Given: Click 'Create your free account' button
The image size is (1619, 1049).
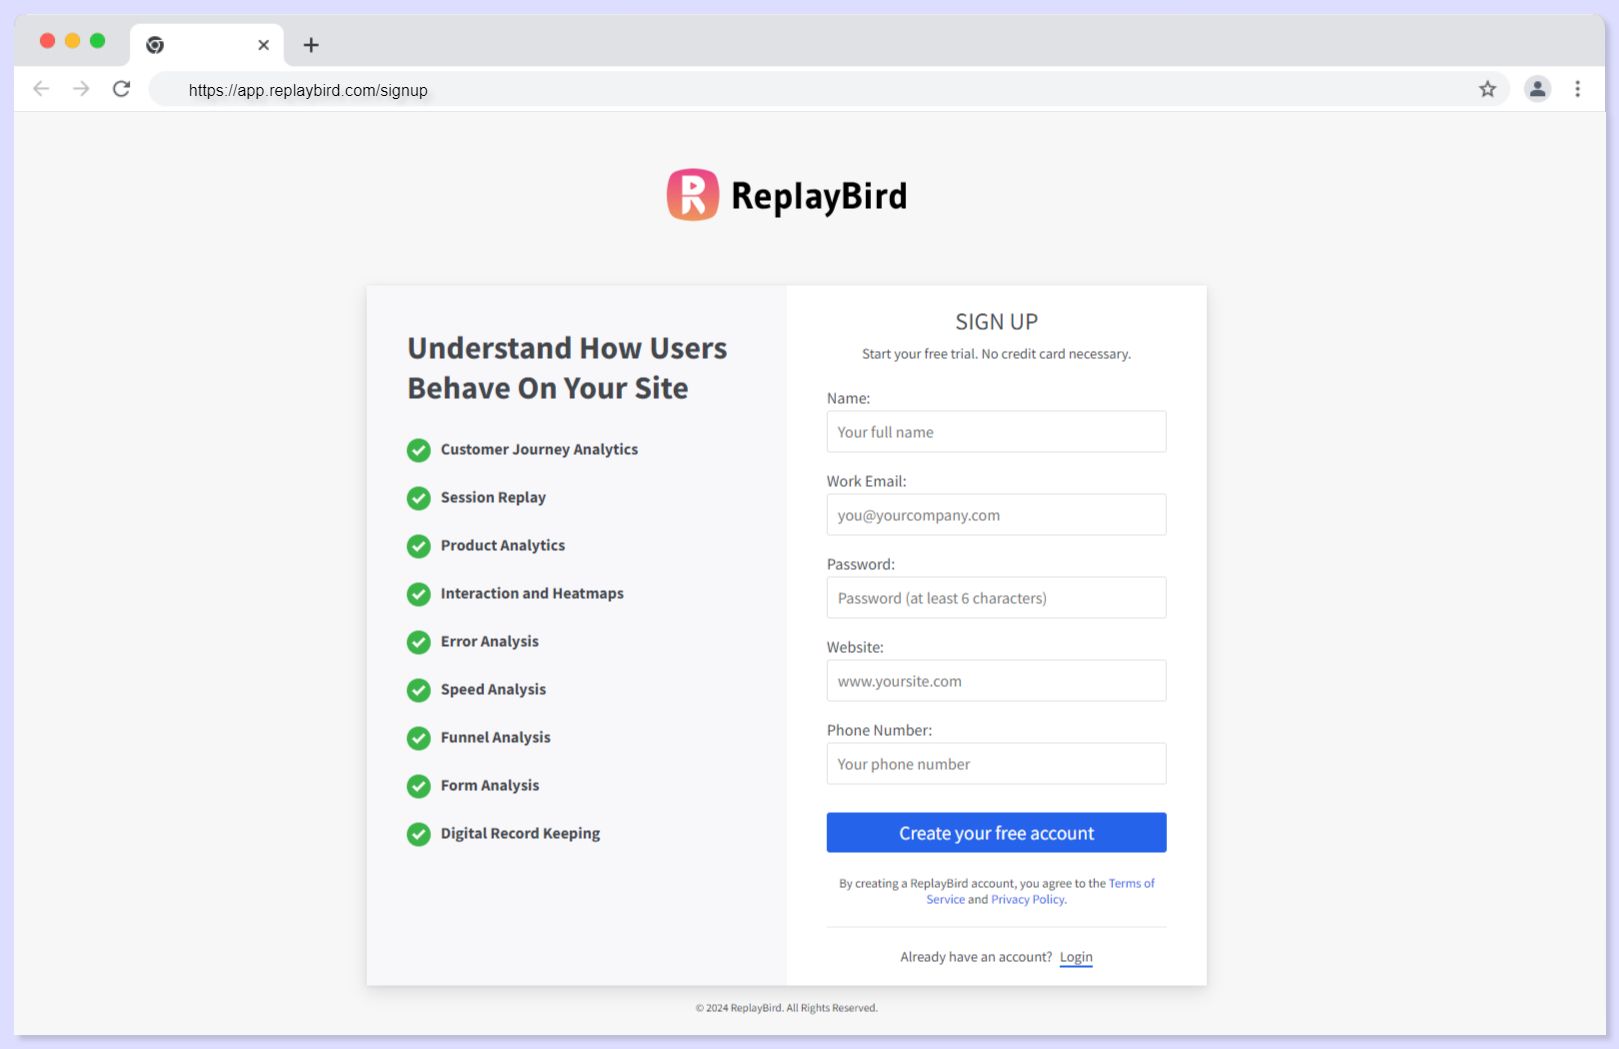Looking at the screenshot, I should (x=996, y=833).
